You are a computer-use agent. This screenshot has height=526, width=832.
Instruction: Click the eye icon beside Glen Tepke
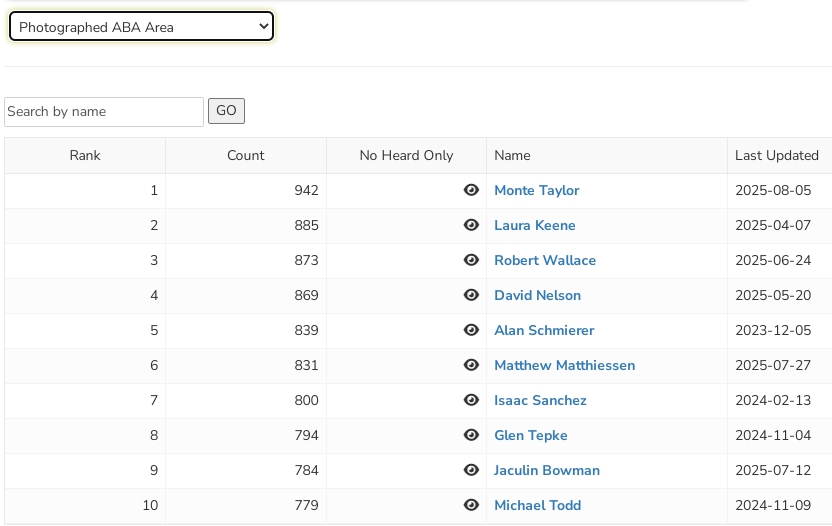(x=471, y=435)
